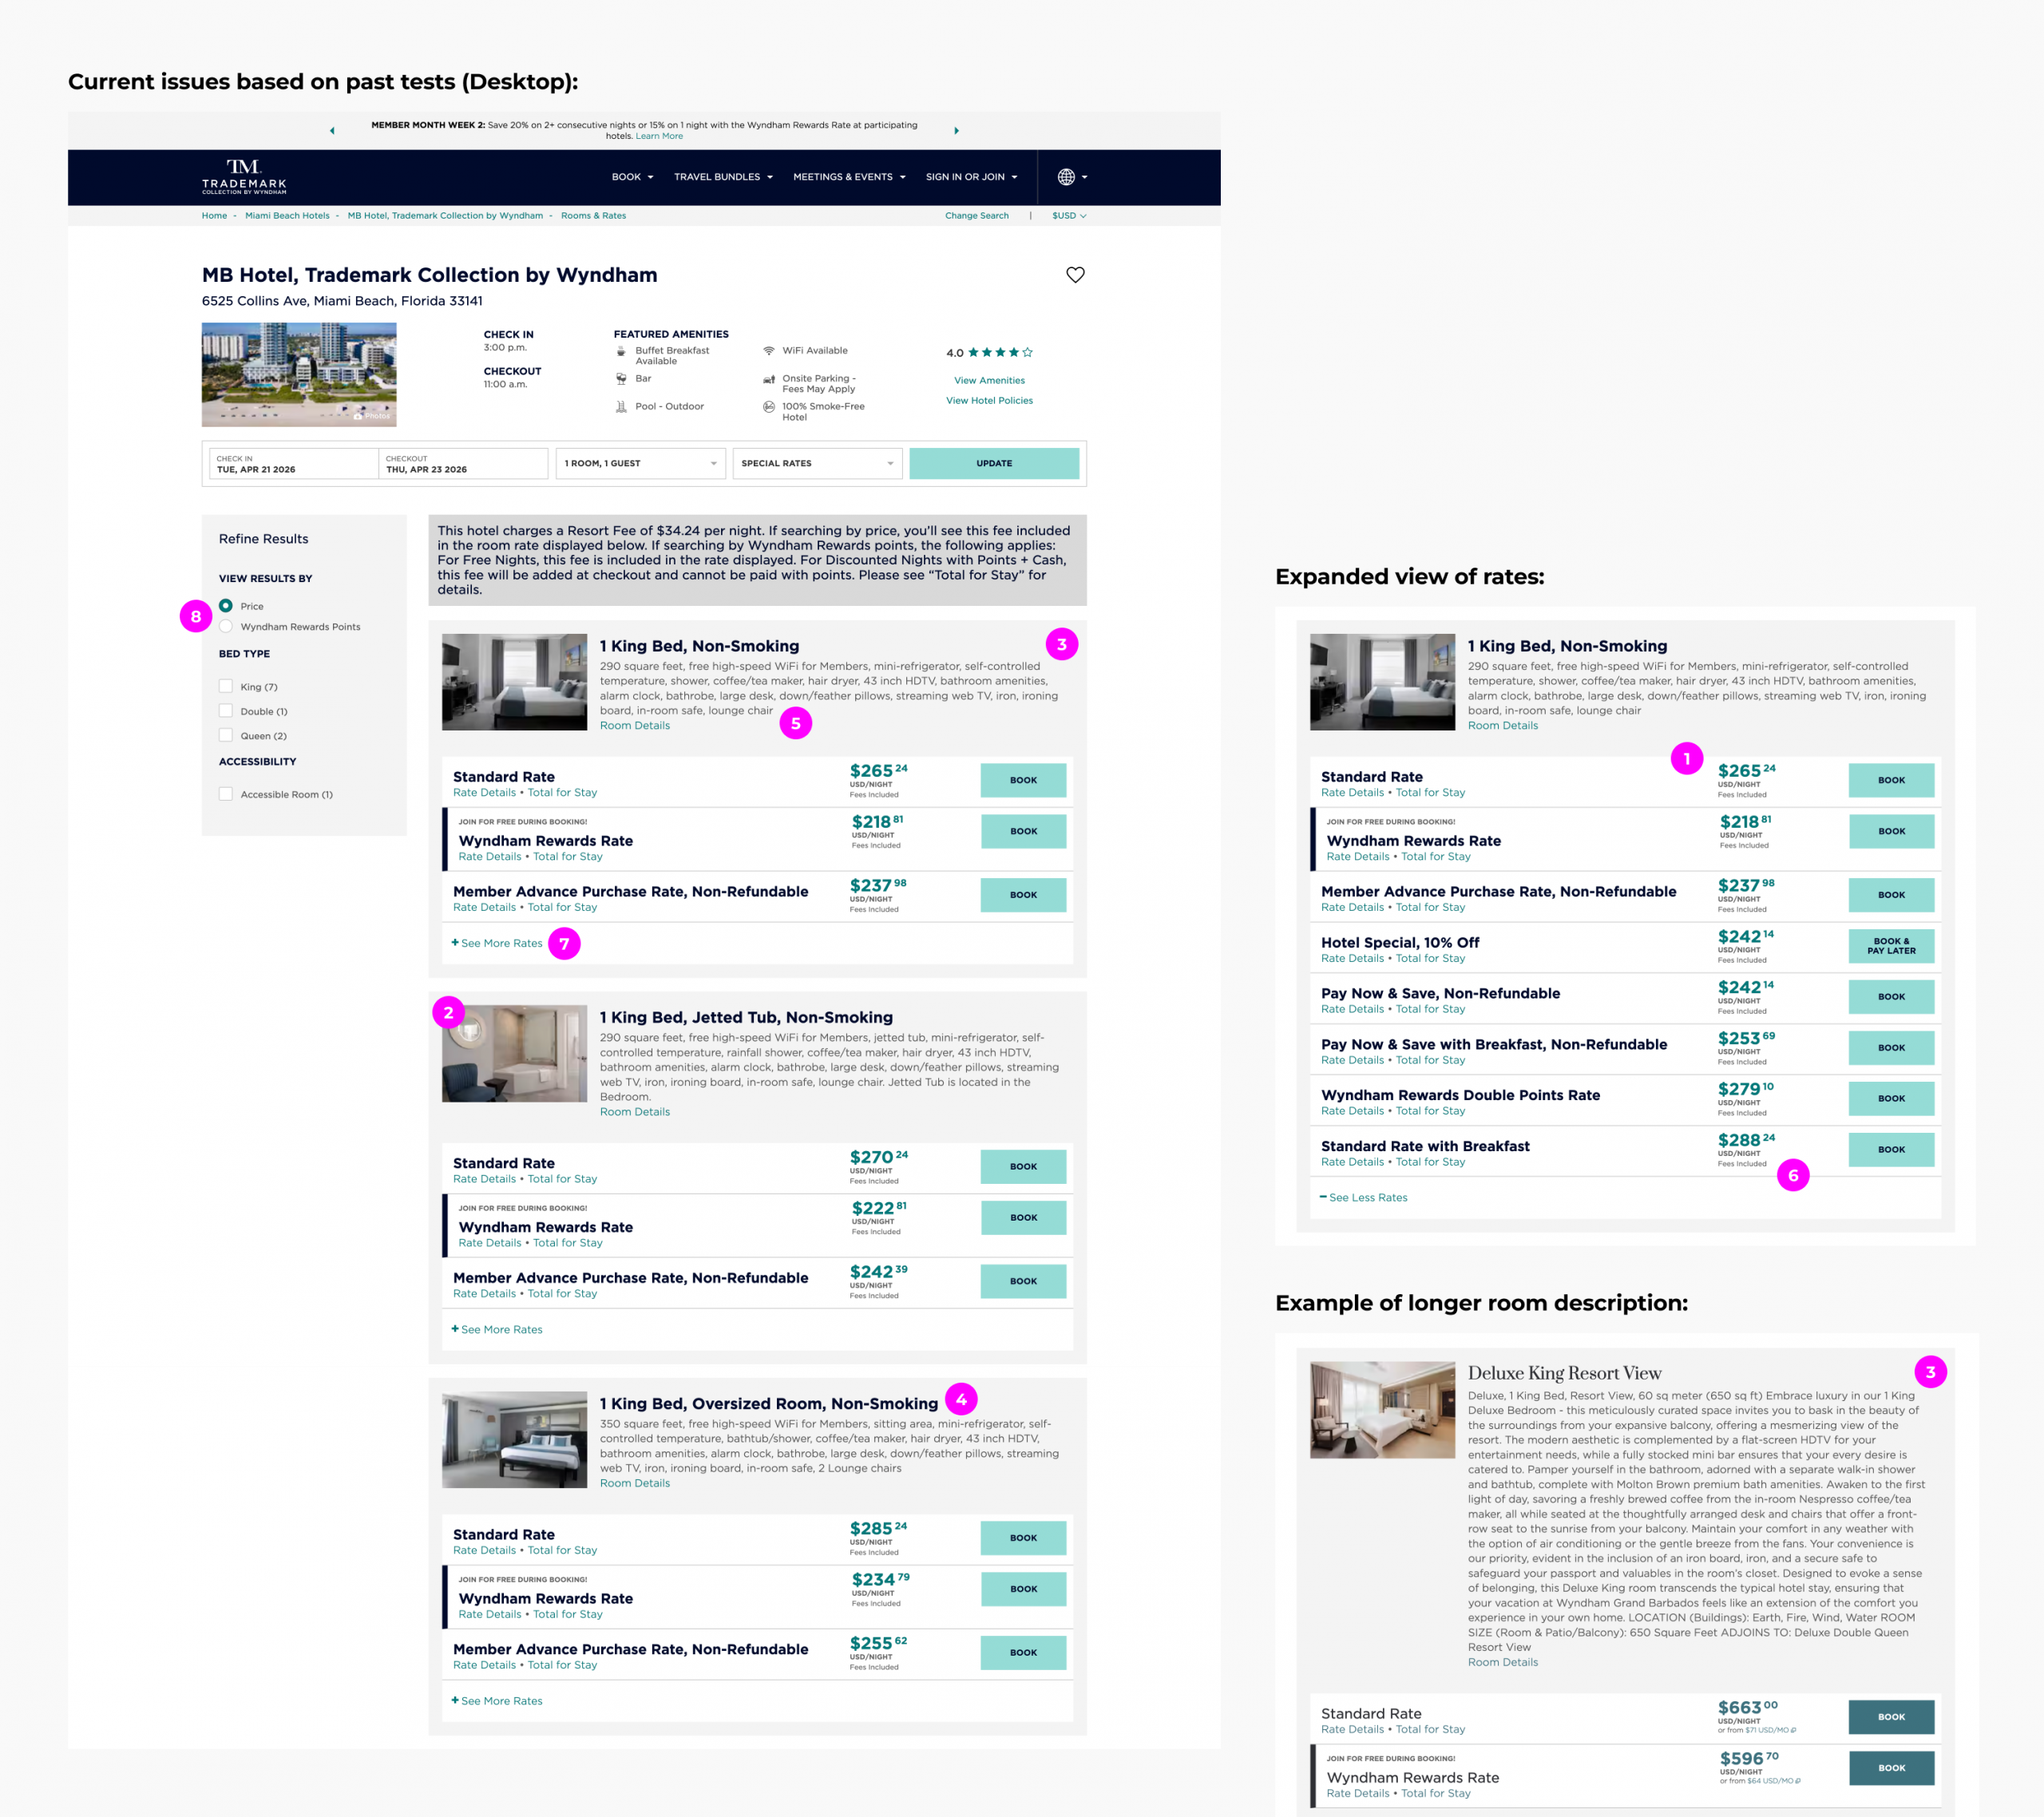Image resolution: width=2044 pixels, height=1817 pixels.
Task: Select Wyndham Rewards Points view option
Action: pos(226,626)
